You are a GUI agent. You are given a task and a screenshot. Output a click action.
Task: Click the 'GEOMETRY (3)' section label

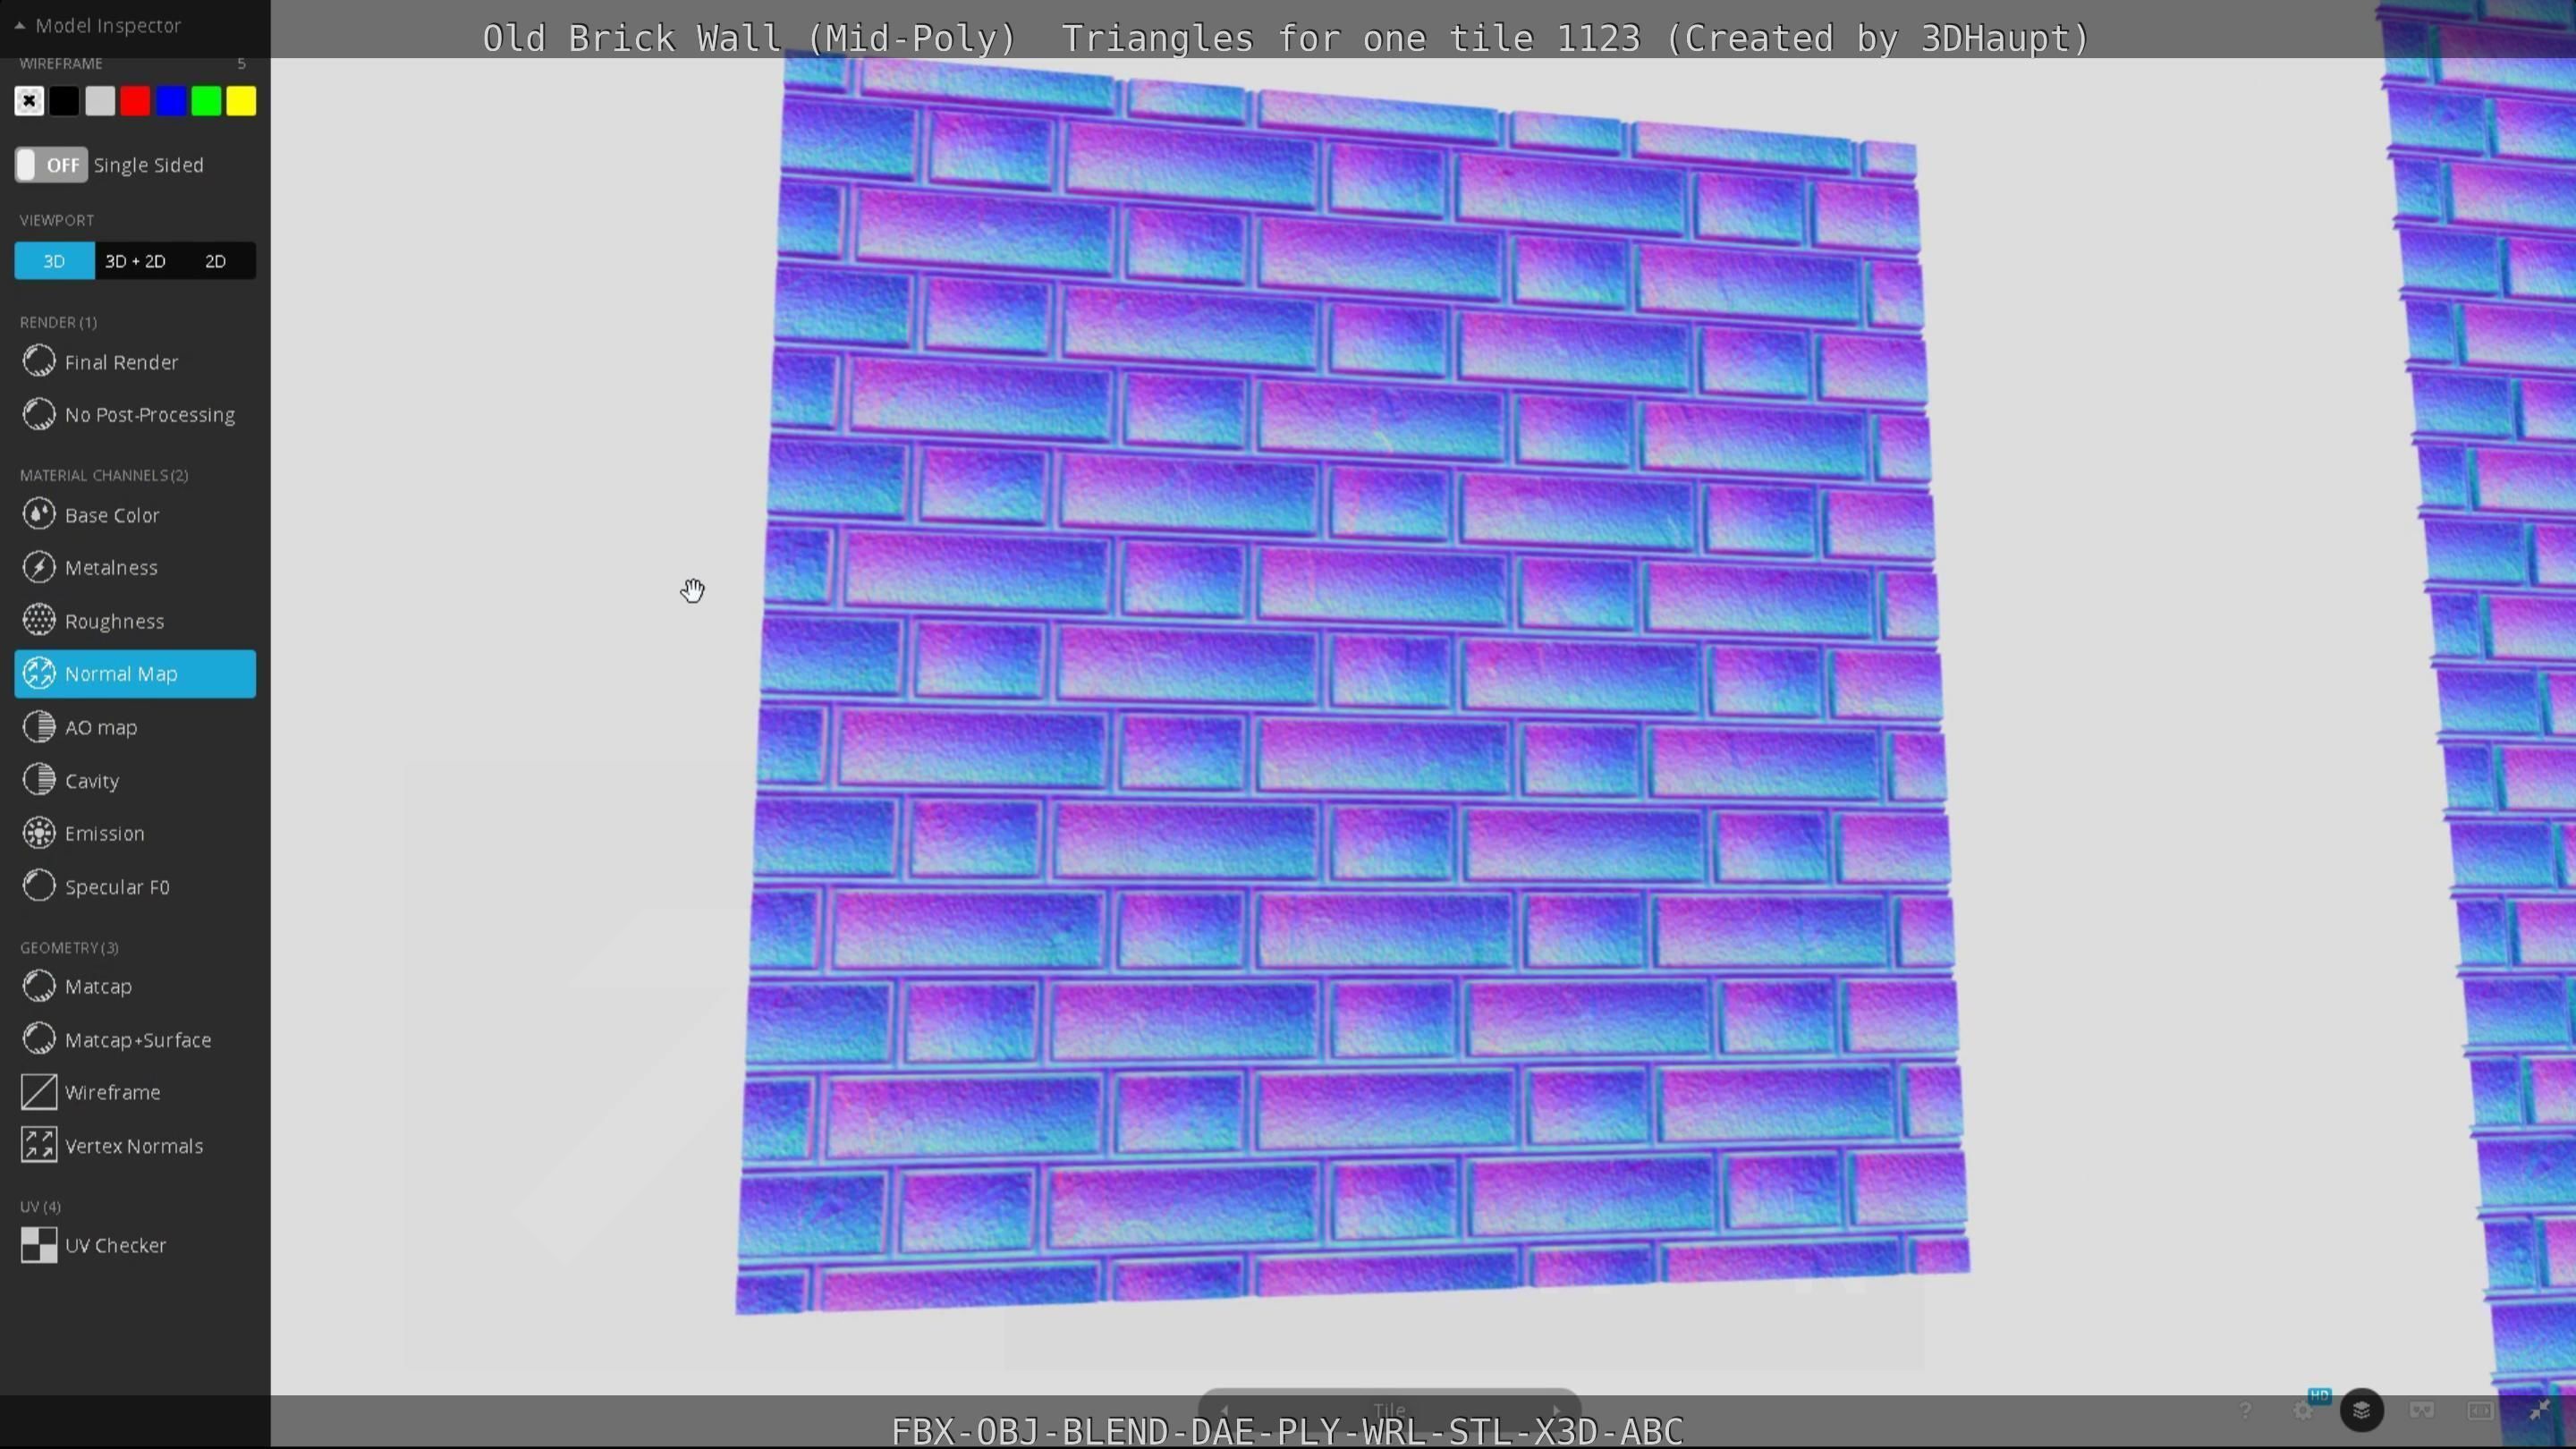click(69, 947)
